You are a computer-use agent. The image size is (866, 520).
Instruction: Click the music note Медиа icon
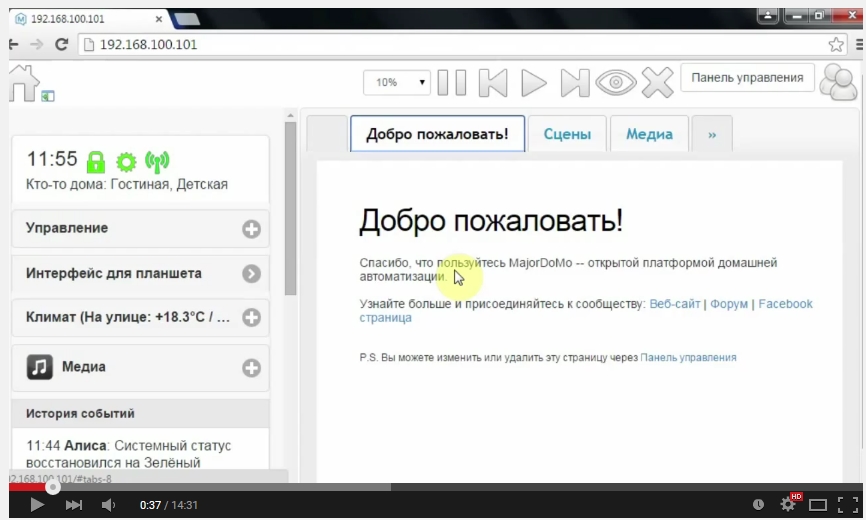click(40, 367)
